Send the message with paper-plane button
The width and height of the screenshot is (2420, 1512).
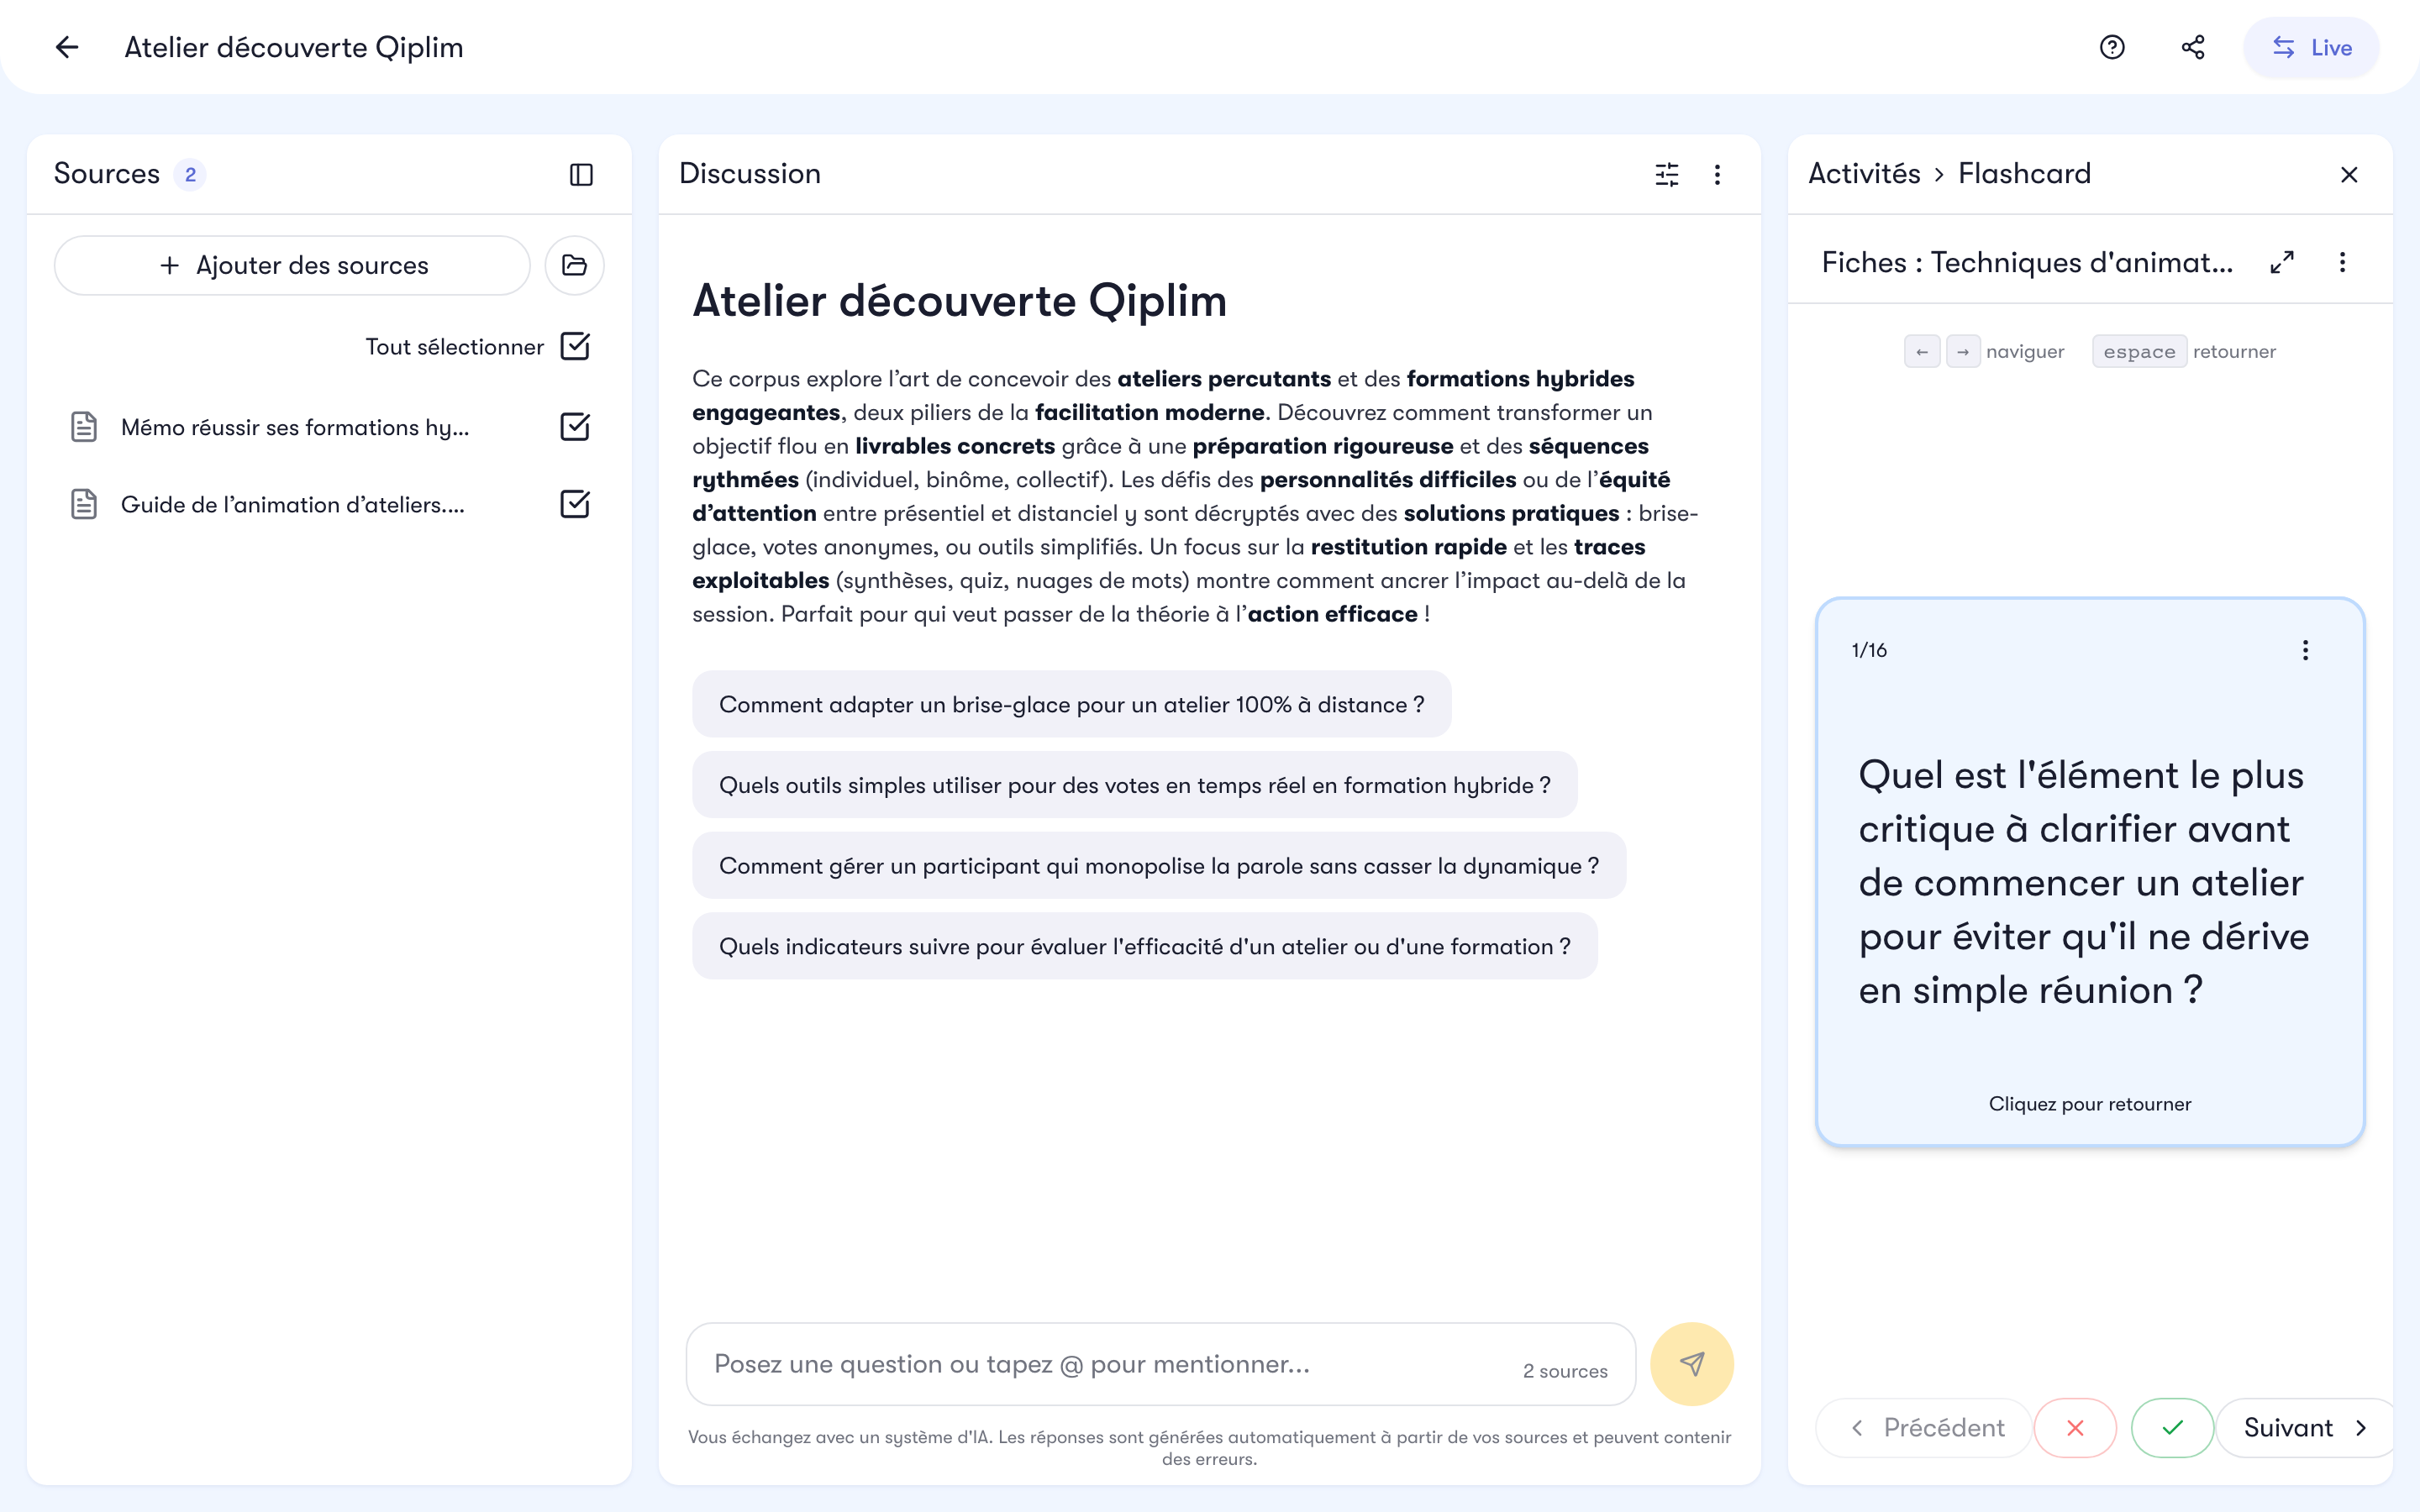[1691, 1364]
